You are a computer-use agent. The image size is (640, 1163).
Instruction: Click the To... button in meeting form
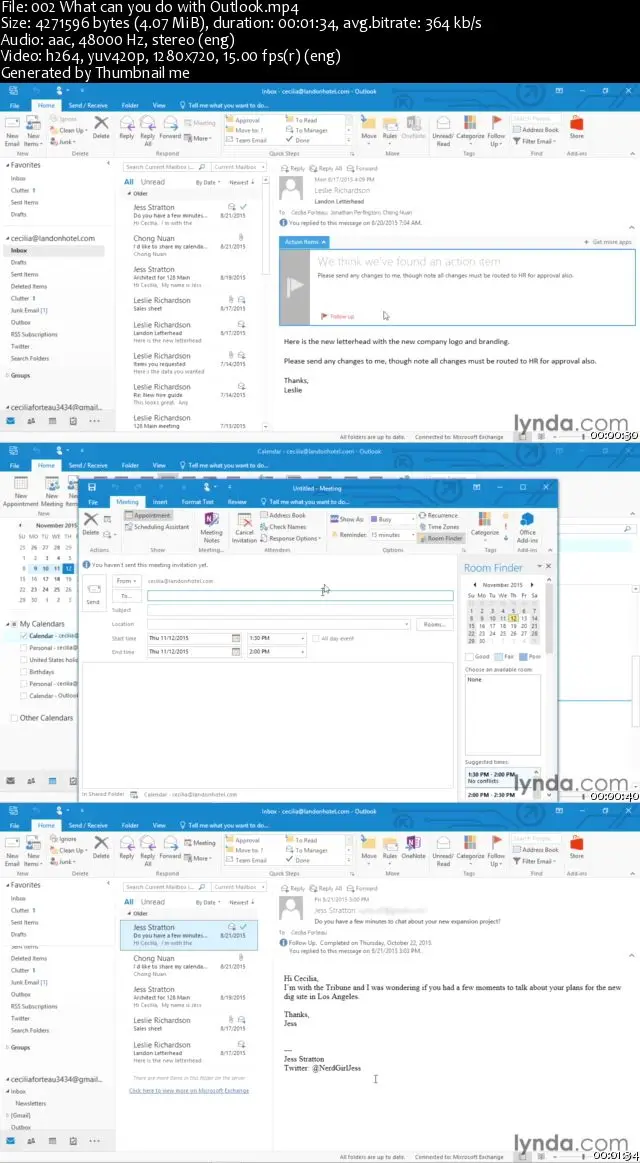125,595
